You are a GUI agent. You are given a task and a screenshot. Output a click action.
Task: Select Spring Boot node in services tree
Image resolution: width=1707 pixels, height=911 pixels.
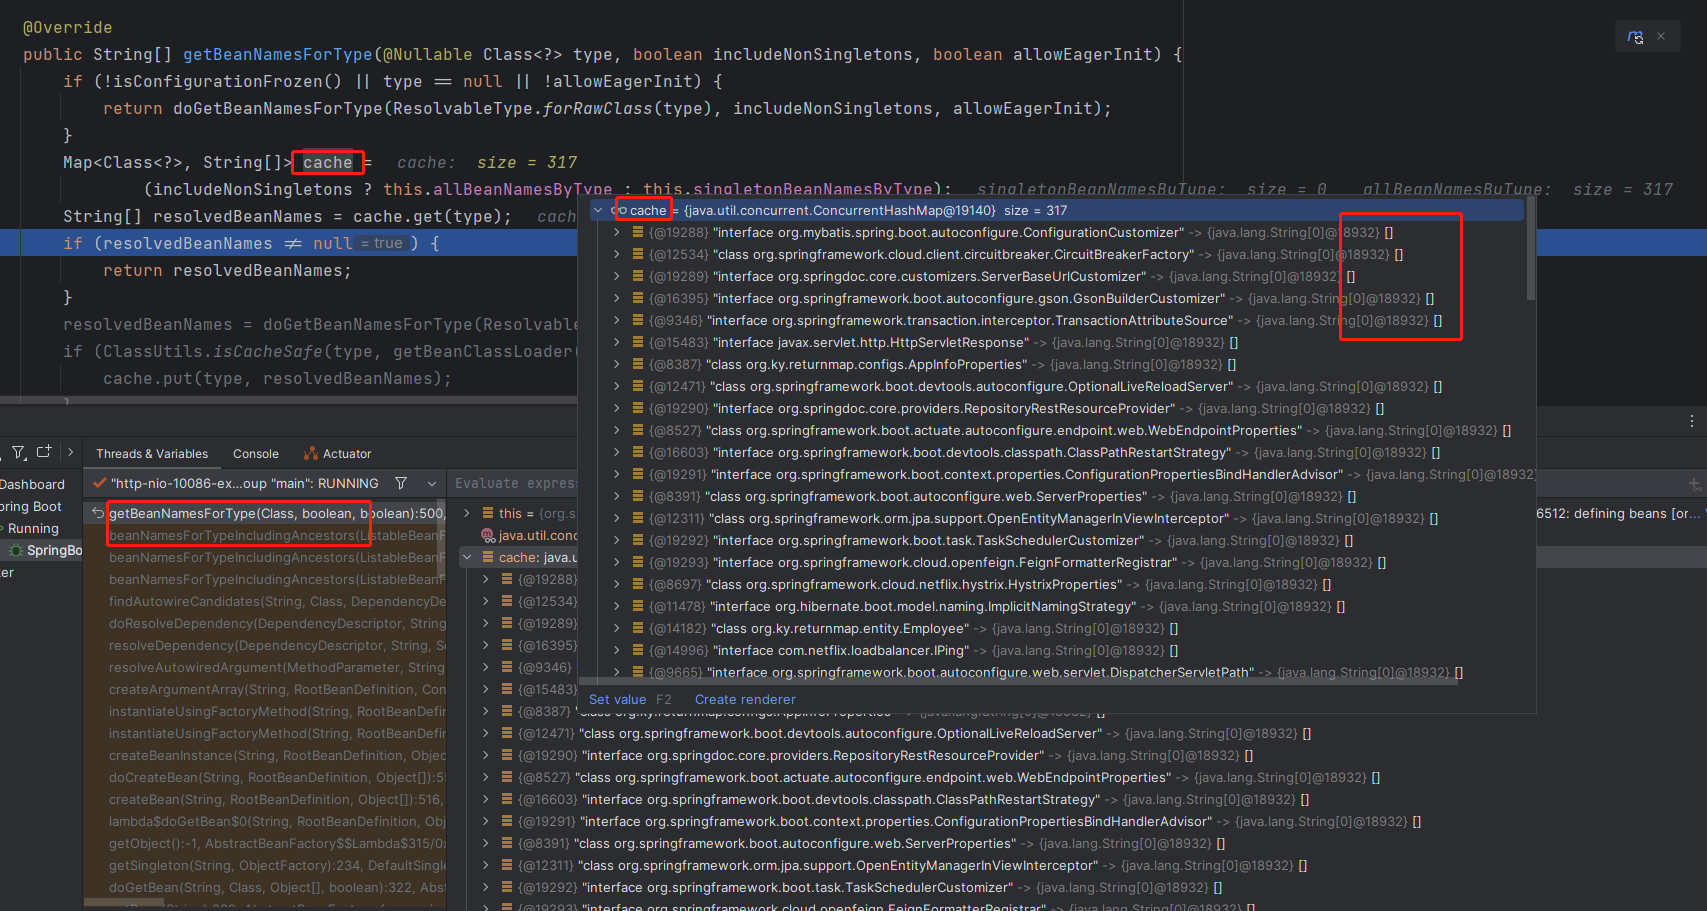31,506
